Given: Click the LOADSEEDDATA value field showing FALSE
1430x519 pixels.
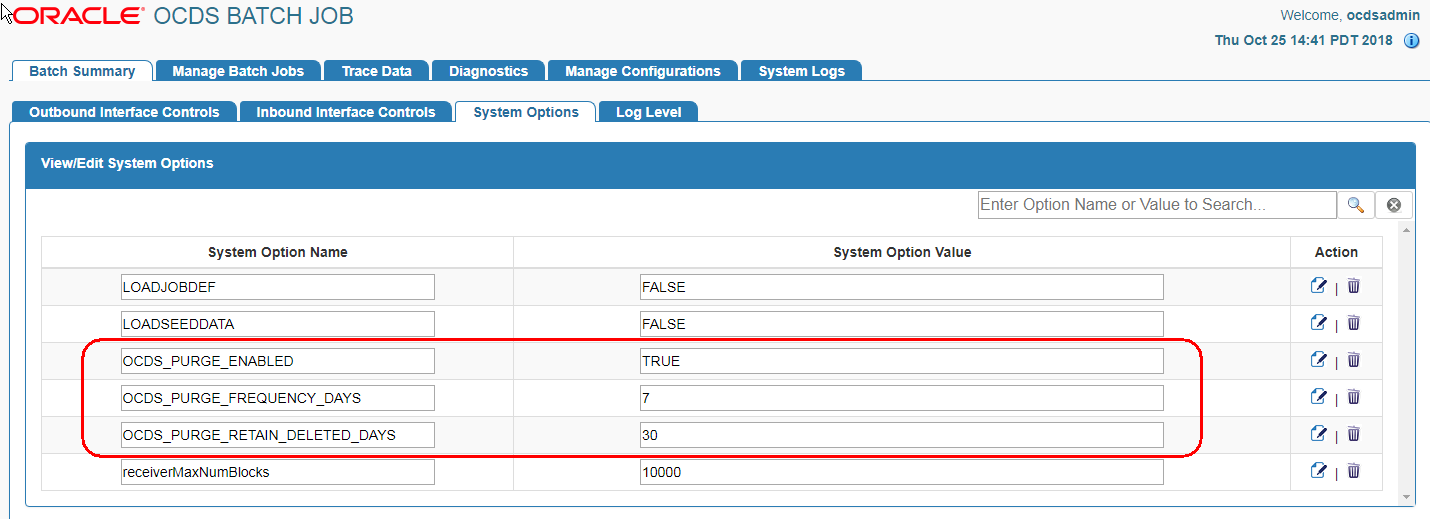Looking at the screenshot, I should pyautogui.click(x=902, y=324).
